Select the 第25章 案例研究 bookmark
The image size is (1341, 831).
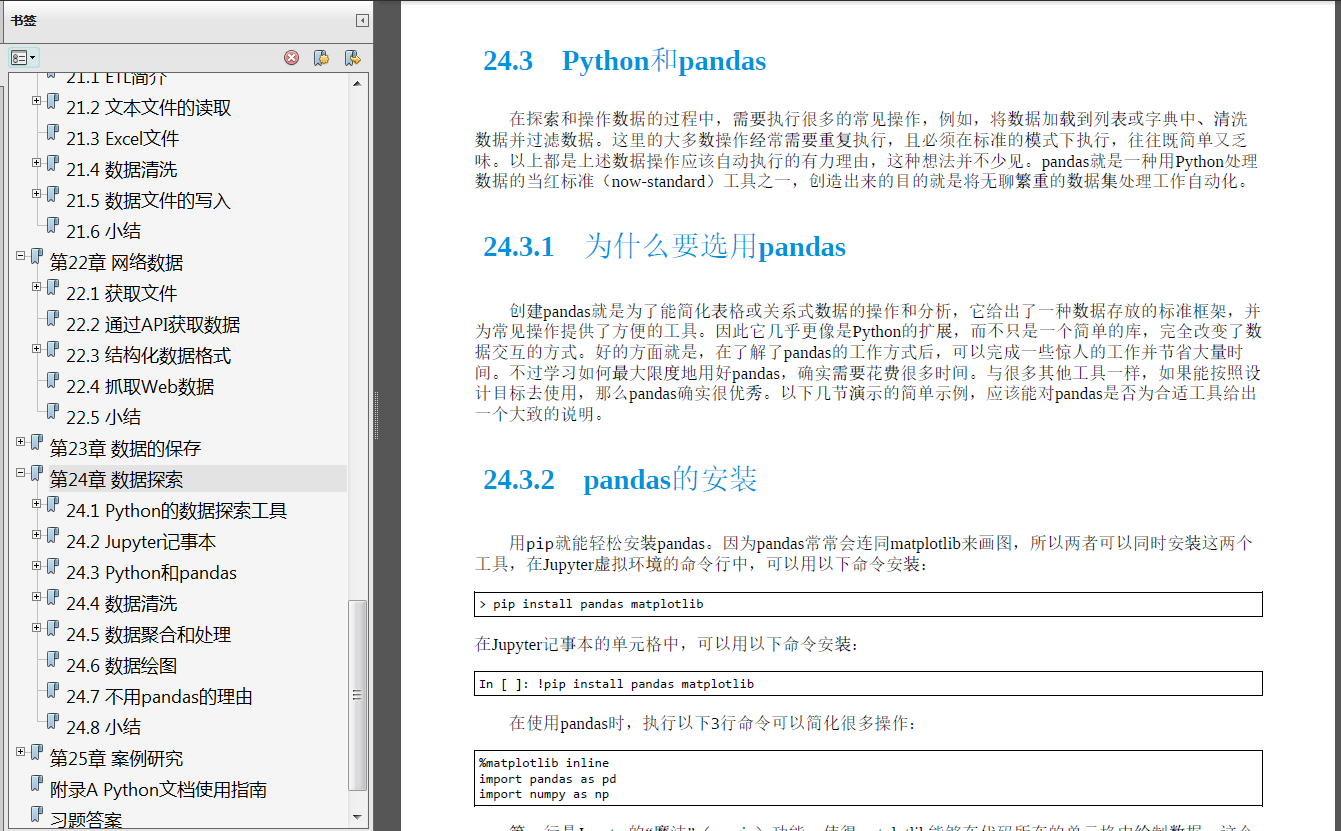117,759
